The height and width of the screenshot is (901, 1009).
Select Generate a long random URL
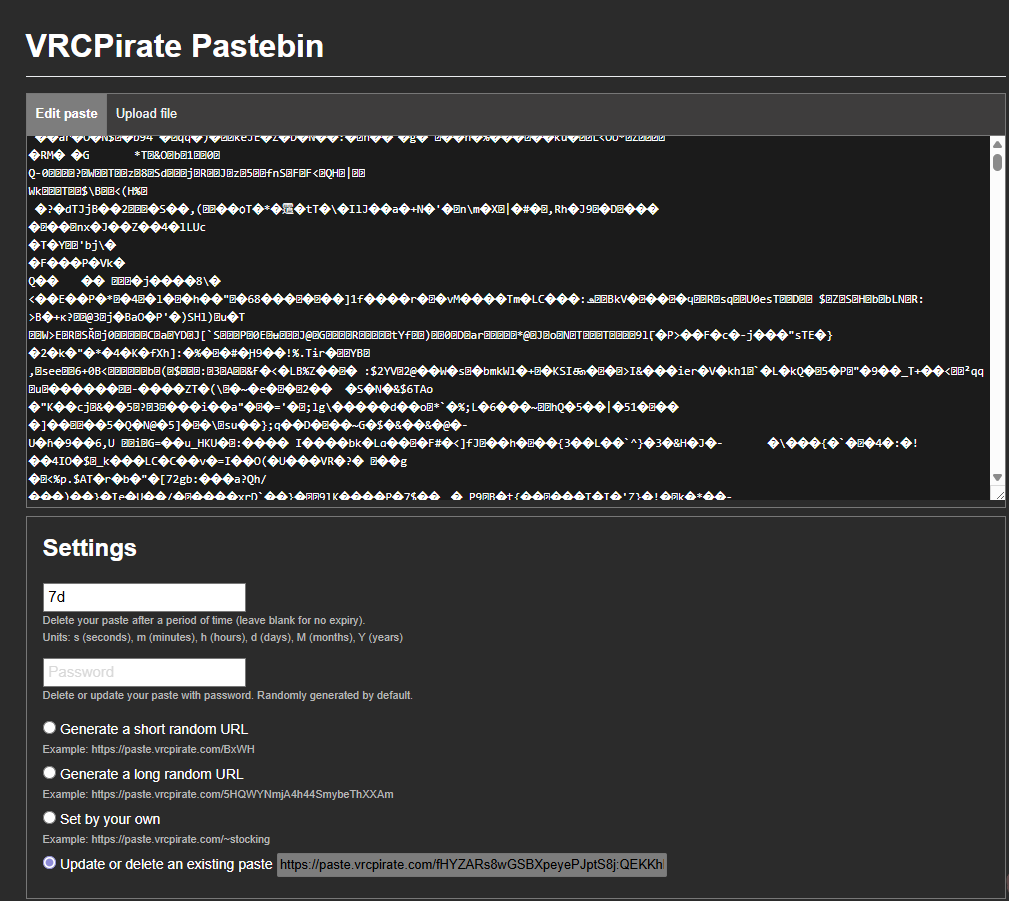click(x=50, y=773)
